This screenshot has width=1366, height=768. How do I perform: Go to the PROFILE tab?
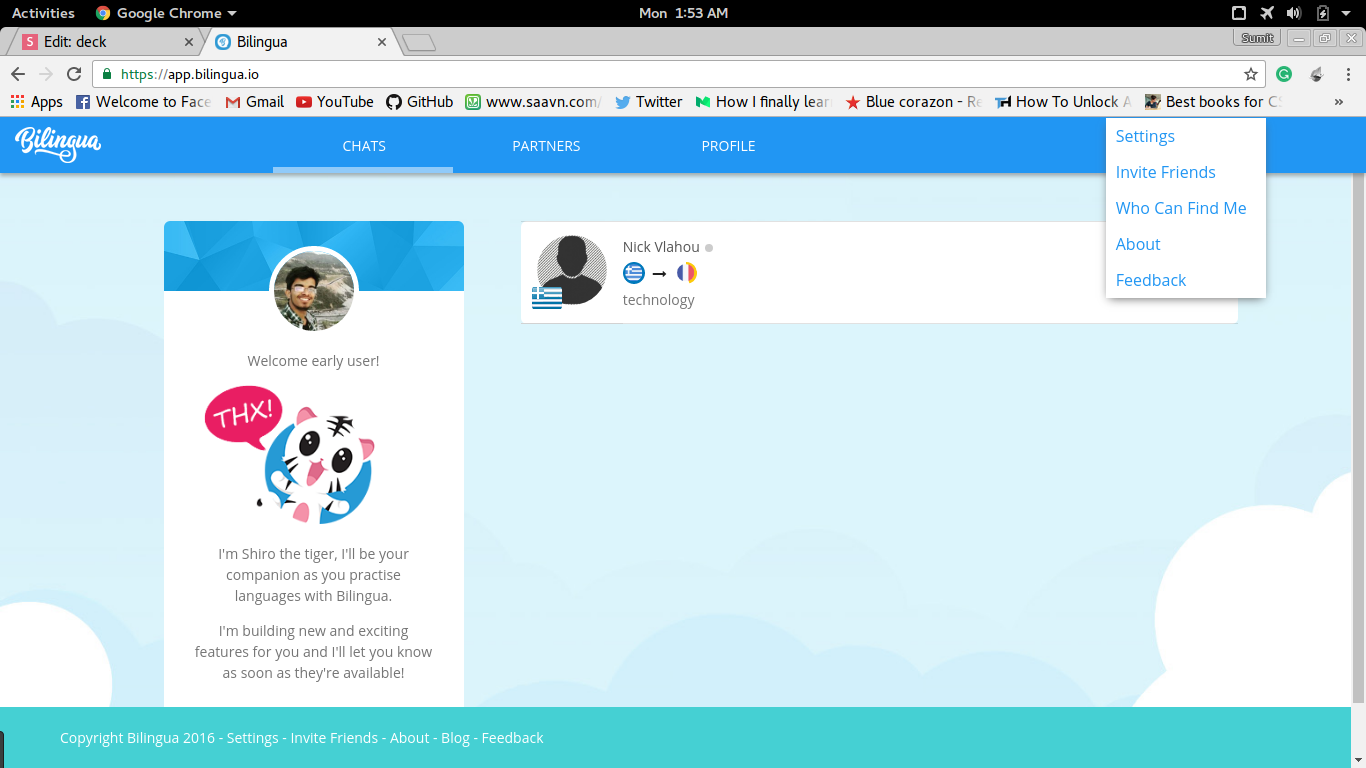[728, 146]
